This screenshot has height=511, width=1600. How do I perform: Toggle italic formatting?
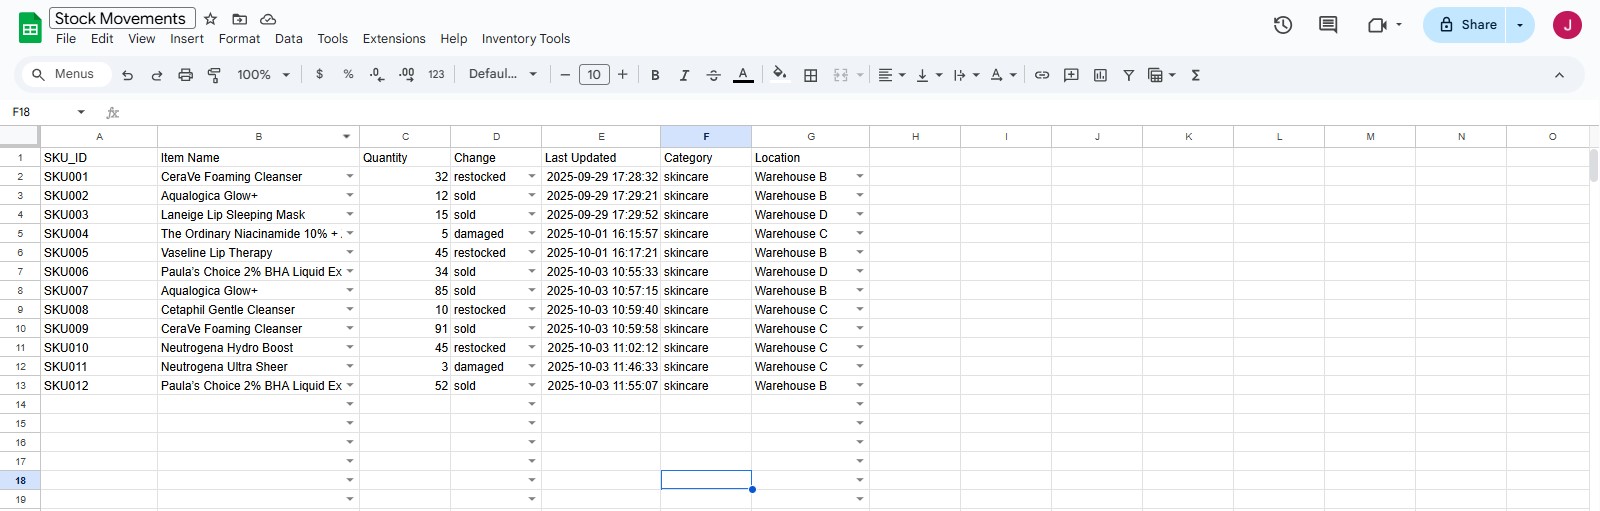tap(684, 75)
